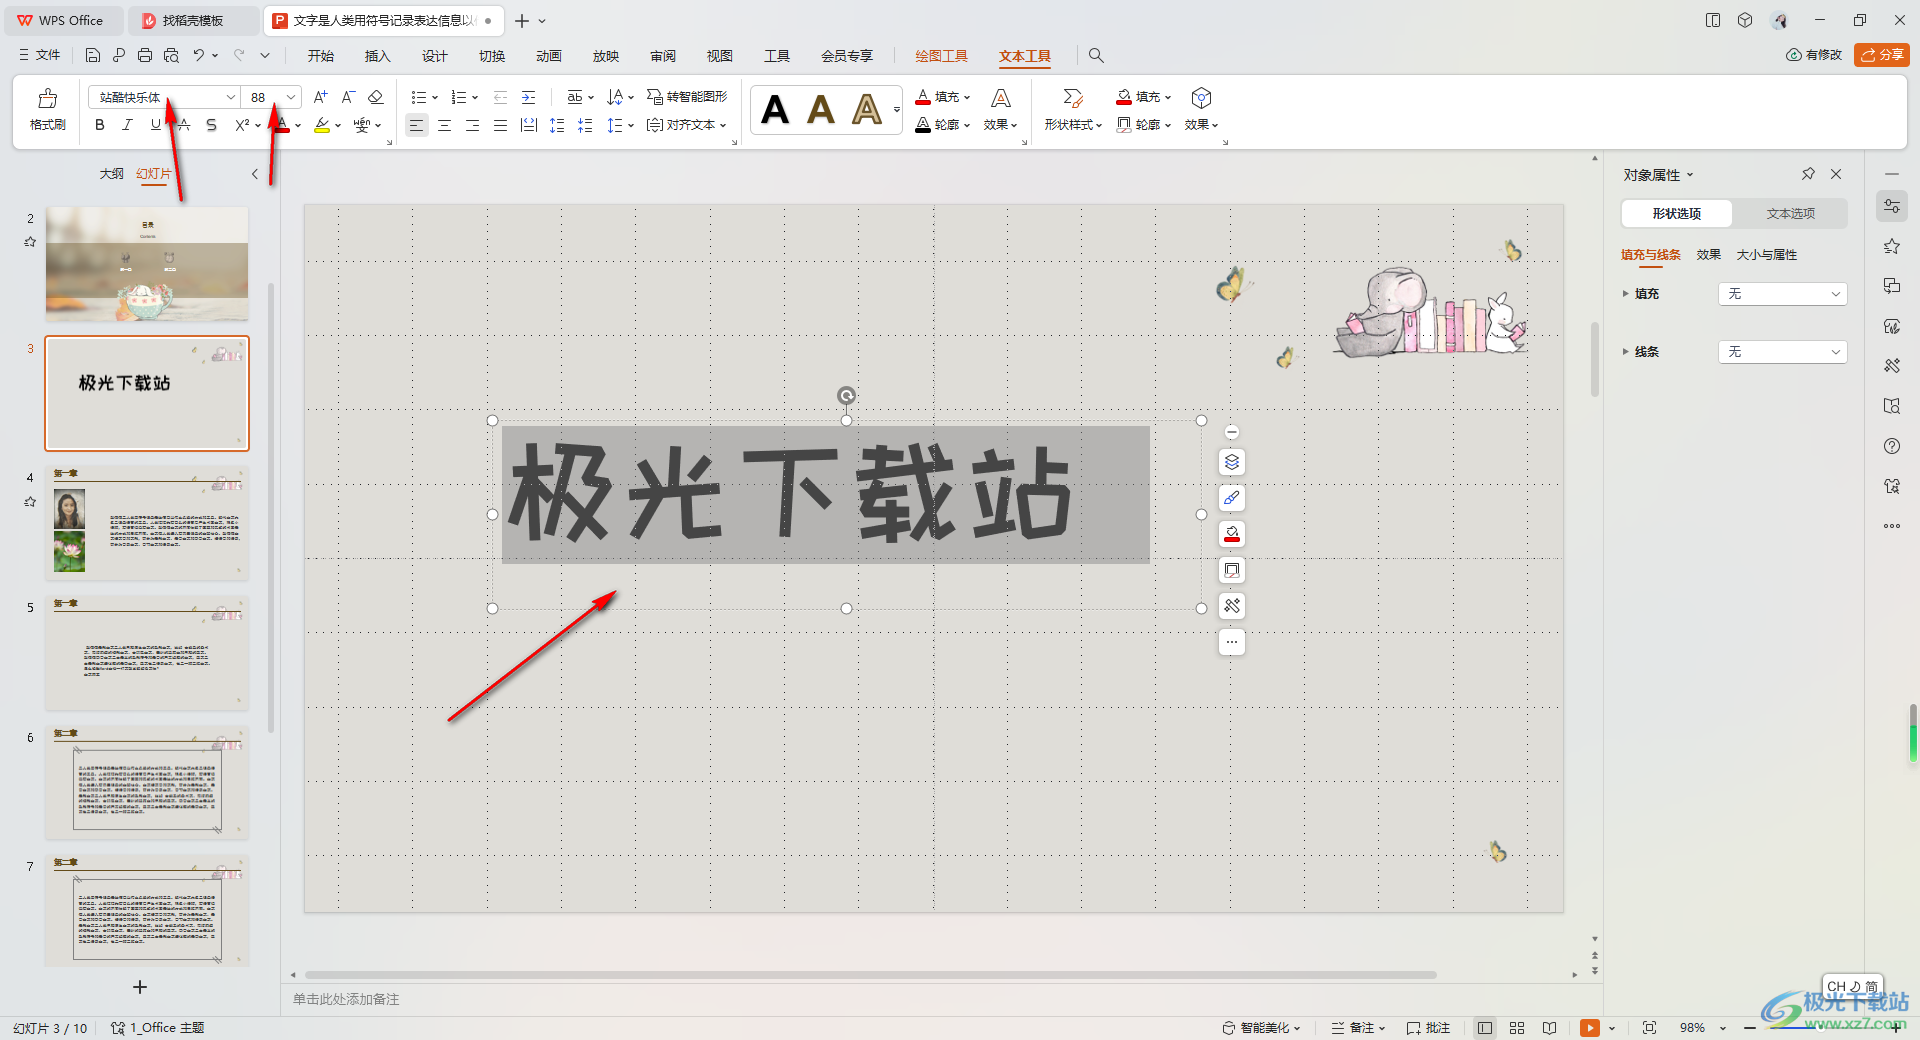The height and width of the screenshot is (1040, 1920).
Task: Close the object properties panel
Action: pos(1836,174)
